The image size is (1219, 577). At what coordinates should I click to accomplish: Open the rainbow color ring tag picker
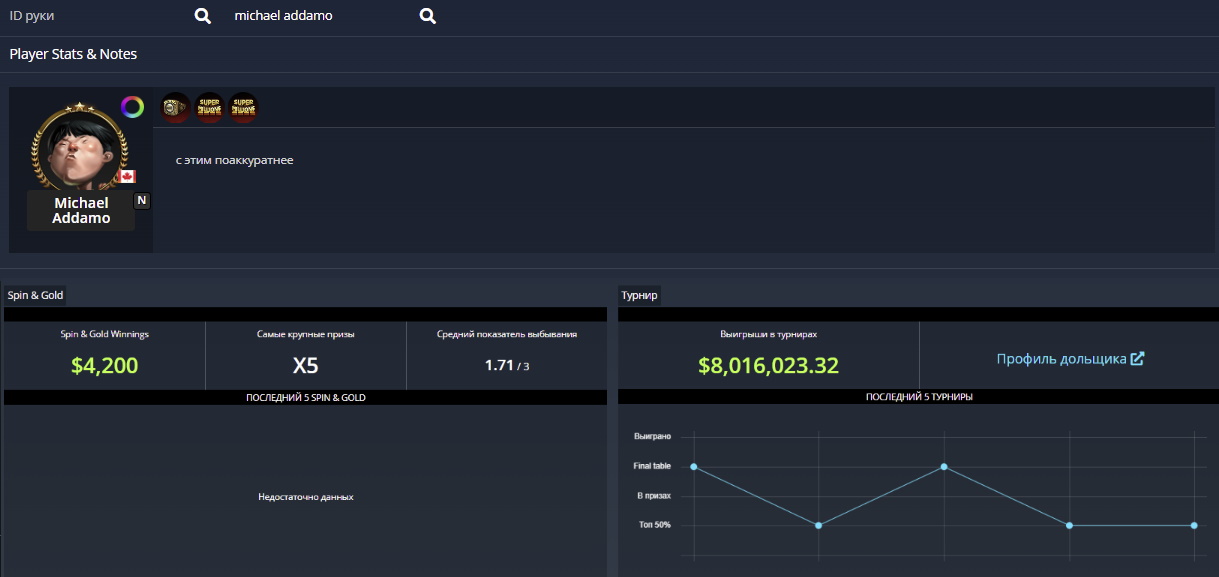132,107
